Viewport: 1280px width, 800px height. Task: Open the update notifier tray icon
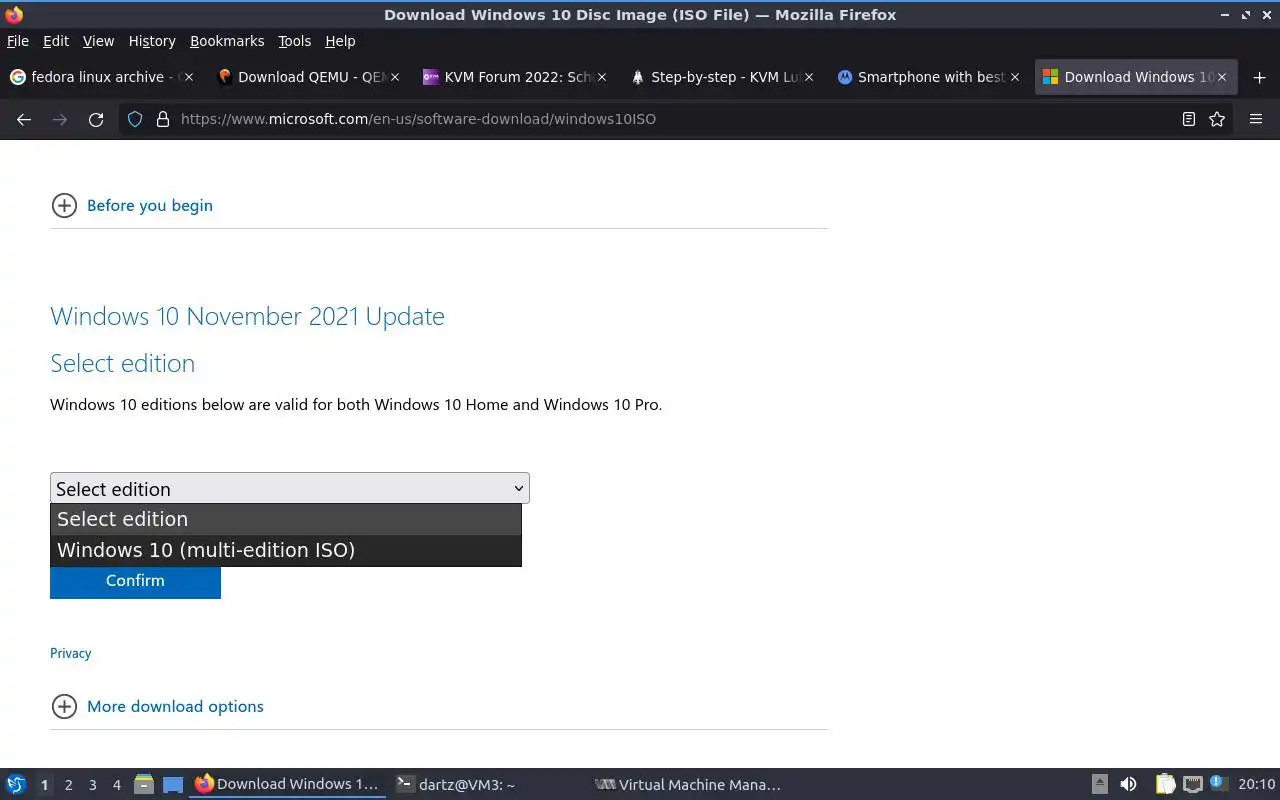pyautogui.click(x=1217, y=783)
